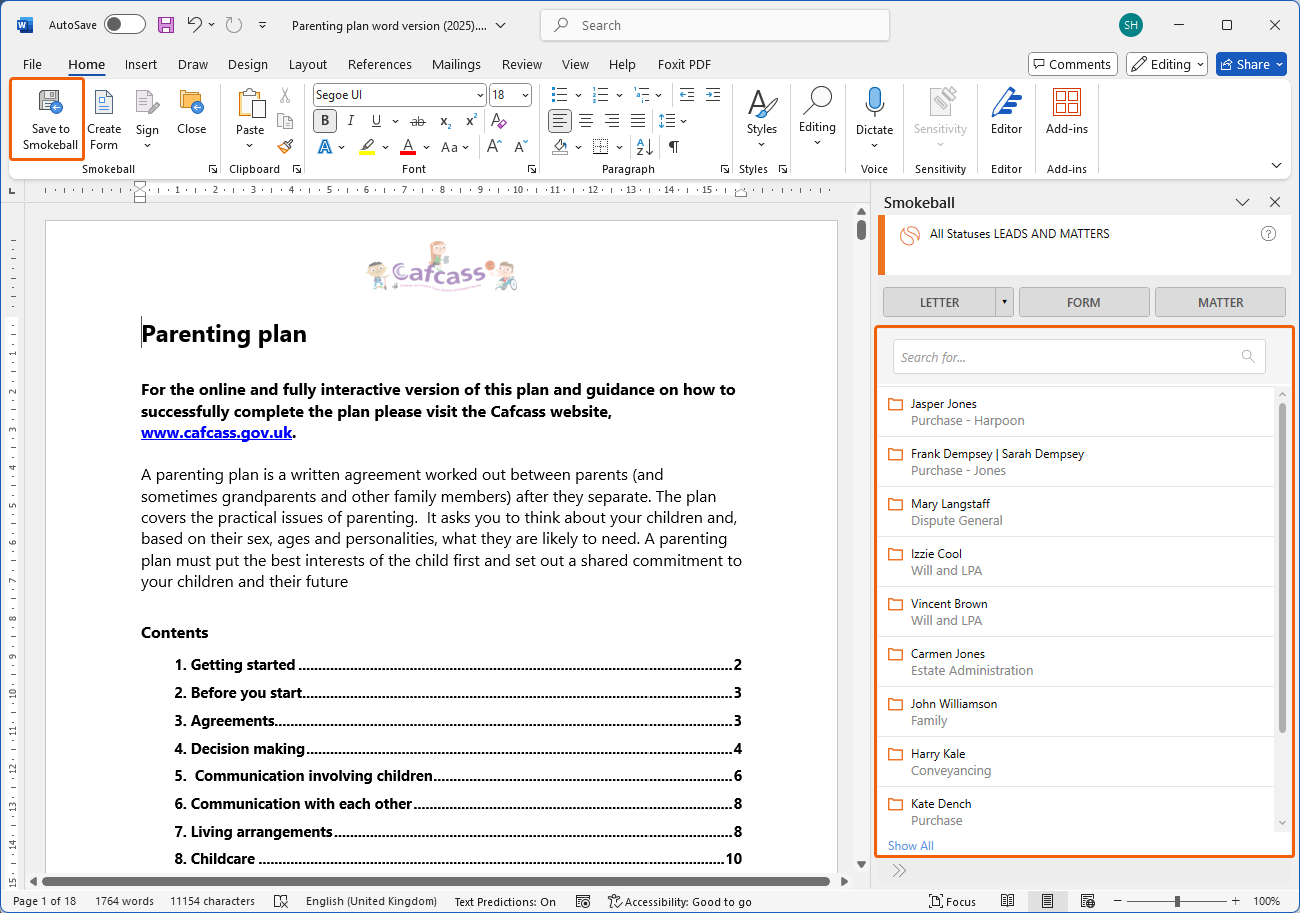Open Create Form in Smokeball group
The width and height of the screenshot is (1300, 913).
click(104, 120)
